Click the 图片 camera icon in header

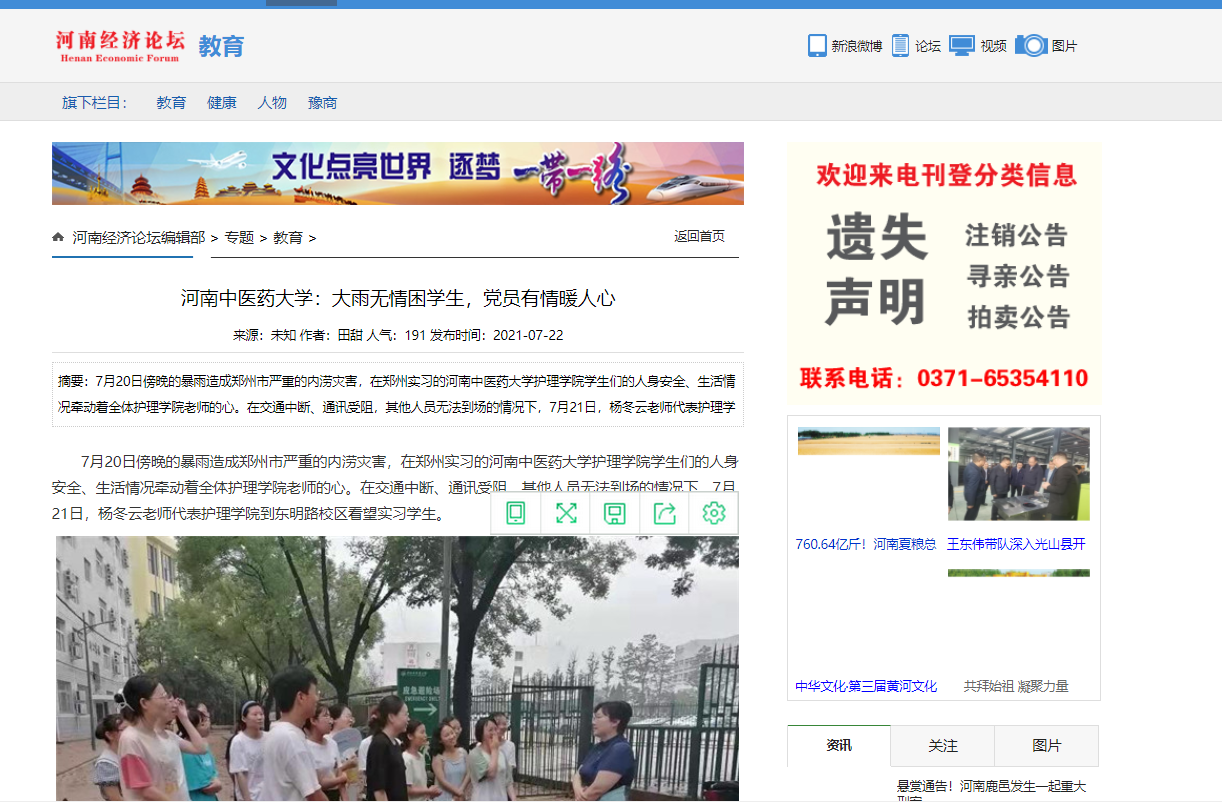pyautogui.click(x=1031, y=46)
